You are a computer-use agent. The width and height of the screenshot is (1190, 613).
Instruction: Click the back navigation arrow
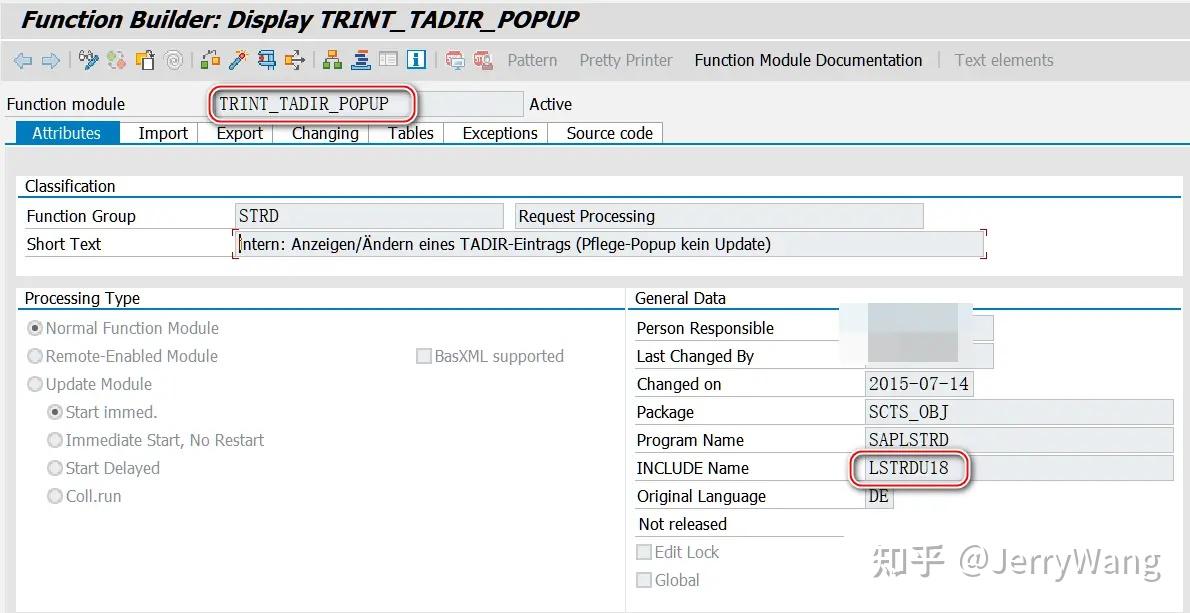[x=22, y=60]
